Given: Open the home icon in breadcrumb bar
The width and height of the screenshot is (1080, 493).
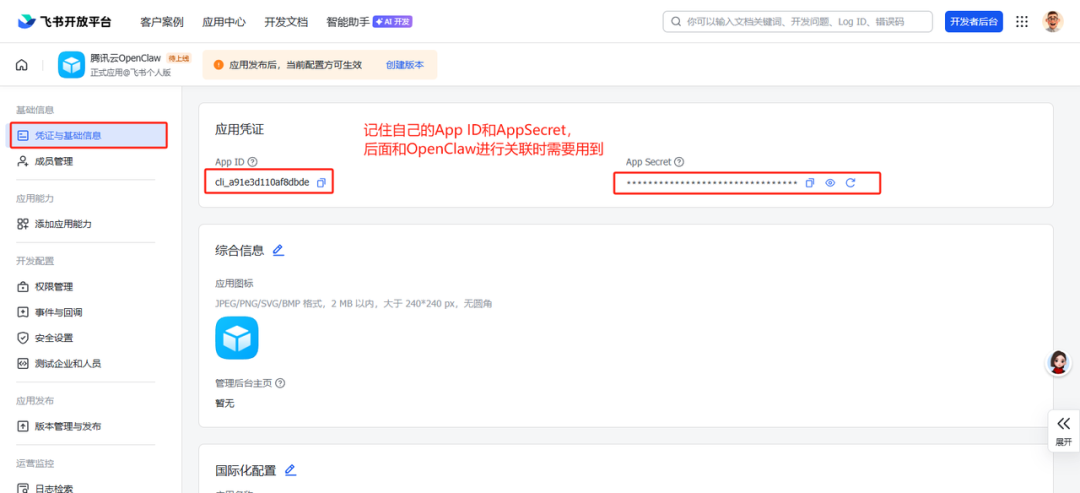Looking at the screenshot, I should coord(22,65).
